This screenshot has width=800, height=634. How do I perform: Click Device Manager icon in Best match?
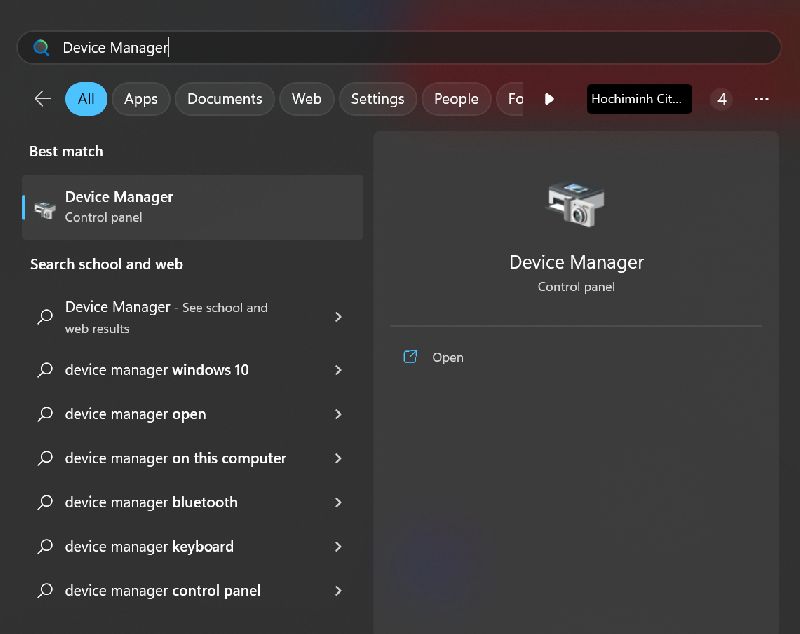click(45, 208)
